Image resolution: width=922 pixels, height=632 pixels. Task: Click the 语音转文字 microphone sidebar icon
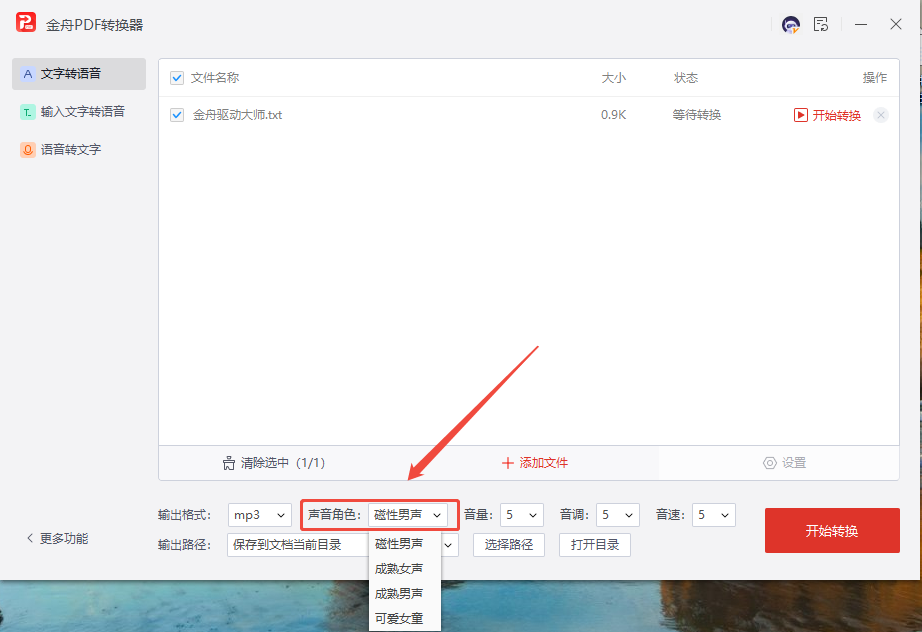[x=28, y=150]
